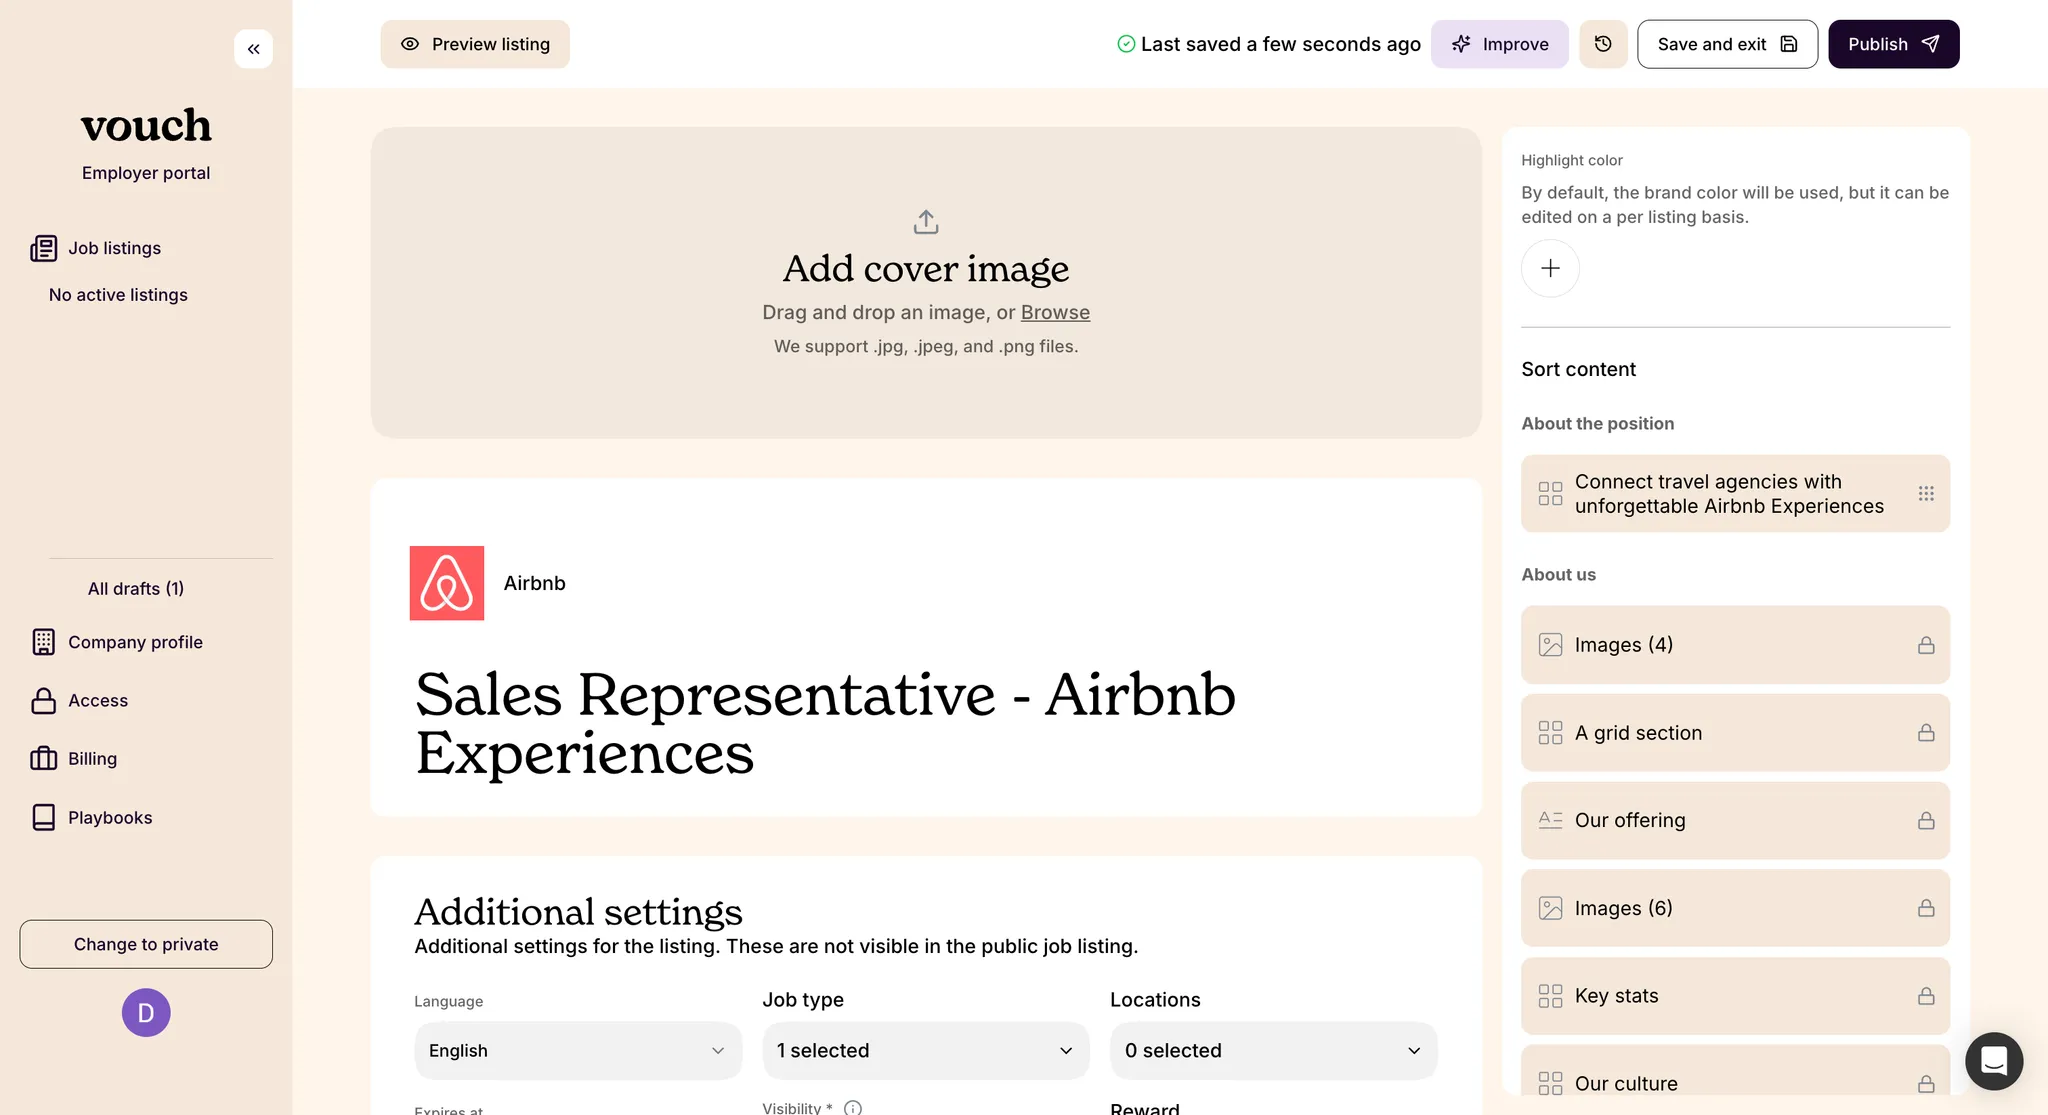The width and height of the screenshot is (2048, 1115).
Task: Add a highlight color with plus button
Action: click(1550, 268)
